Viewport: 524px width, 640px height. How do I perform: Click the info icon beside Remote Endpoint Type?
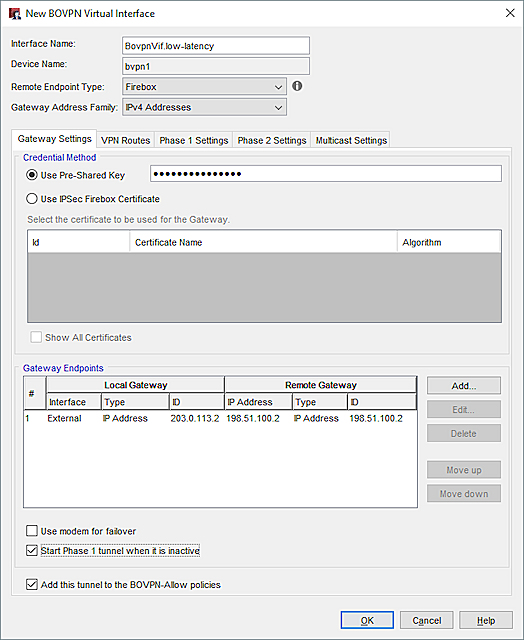(297, 86)
